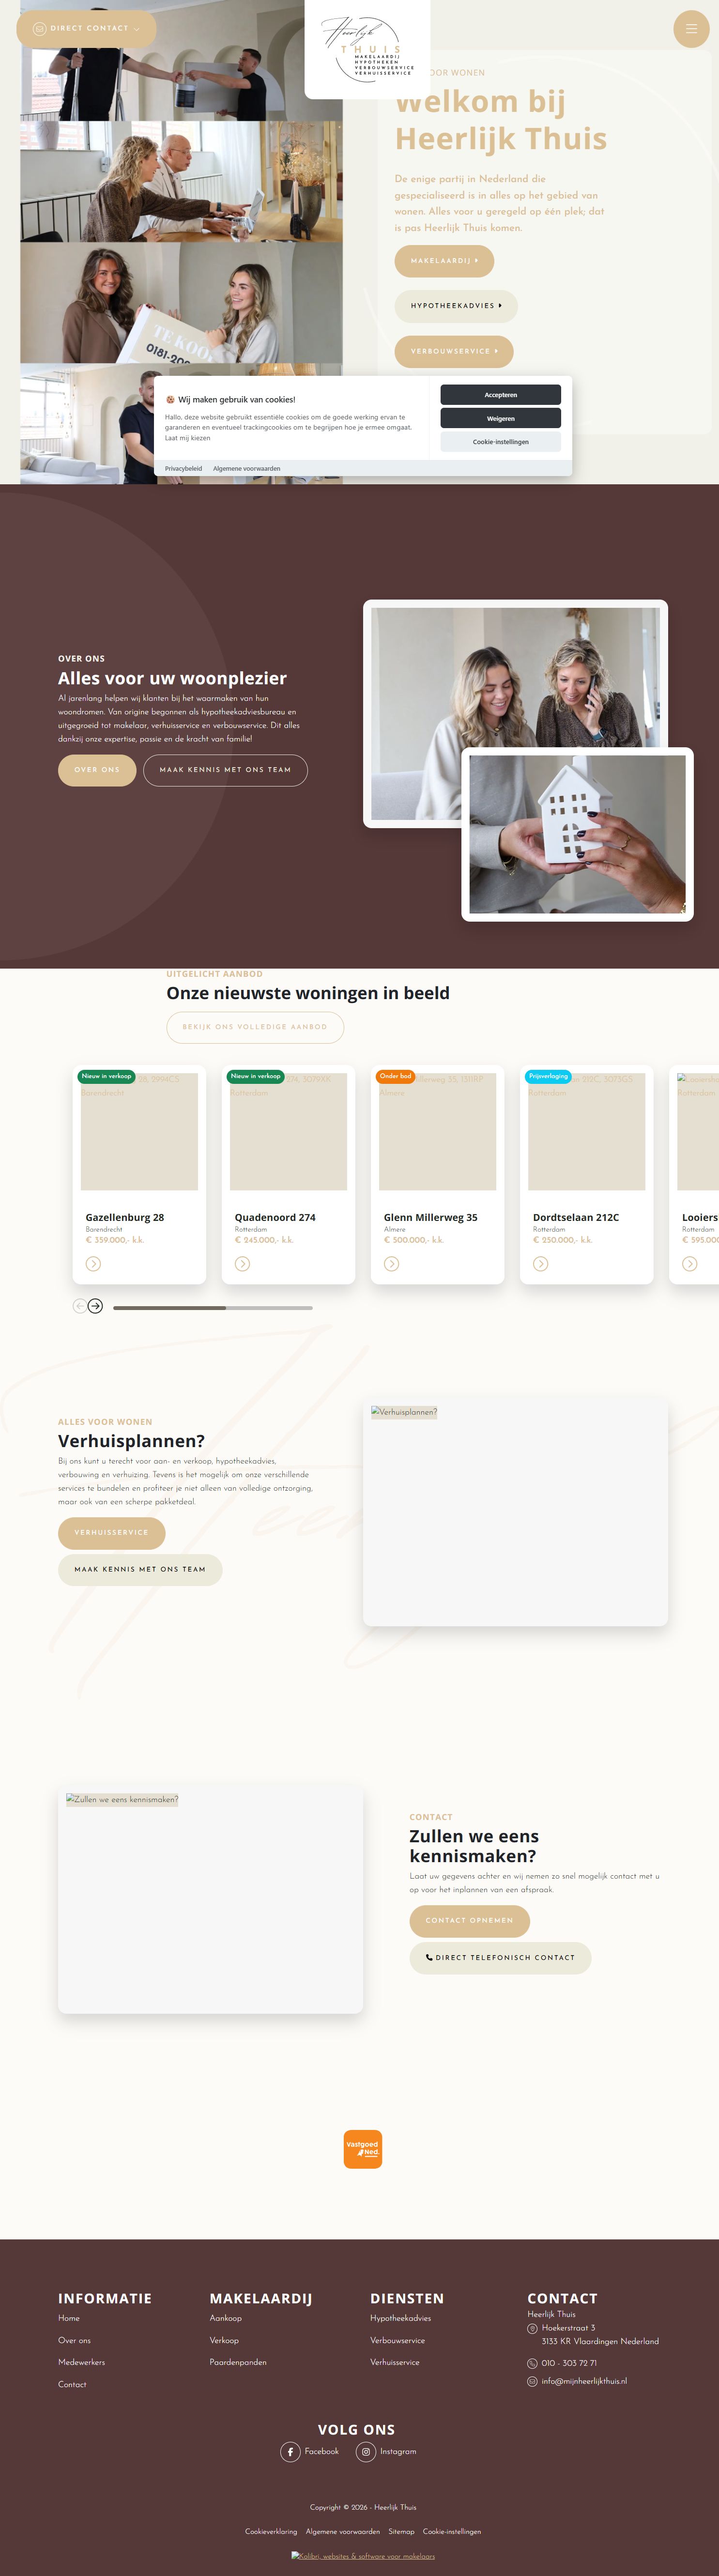The height and width of the screenshot is (2576, 719).
Task: Go to next slide in listings carousel
Action: 95,1306
